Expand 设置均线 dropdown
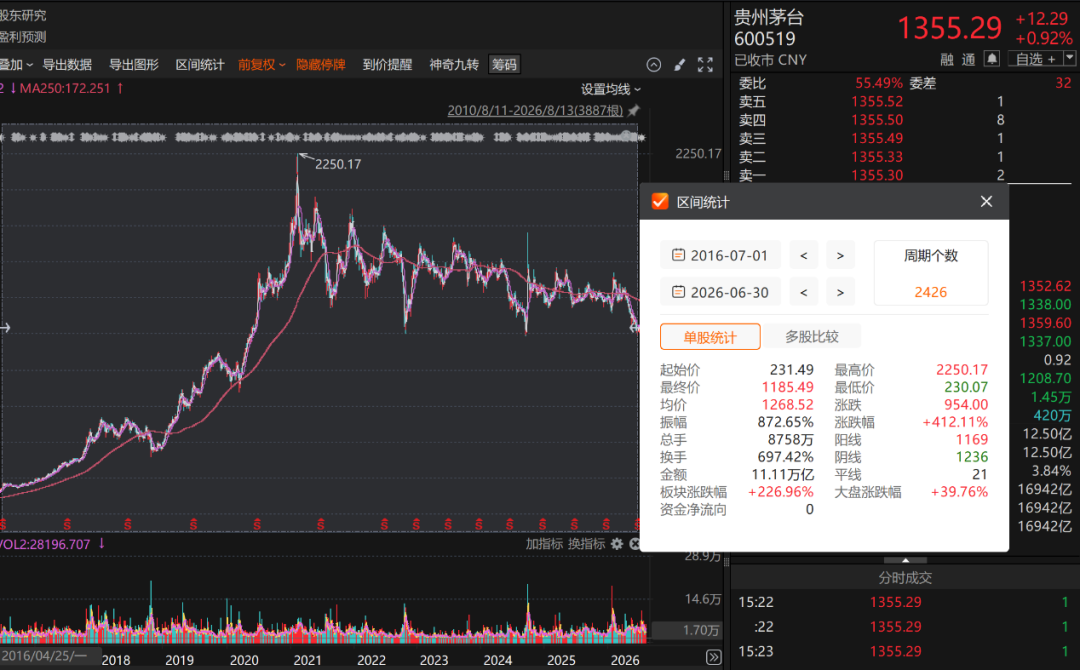 point(611,89)
